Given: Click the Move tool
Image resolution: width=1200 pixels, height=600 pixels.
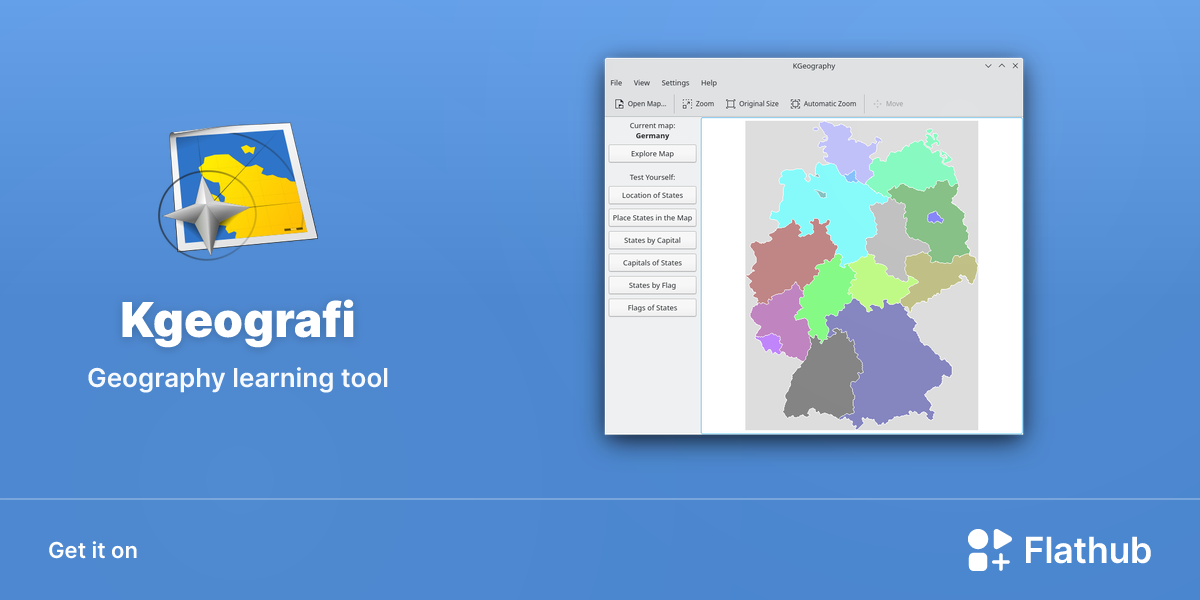Looking at the screenshot, I should pos(888,104).
